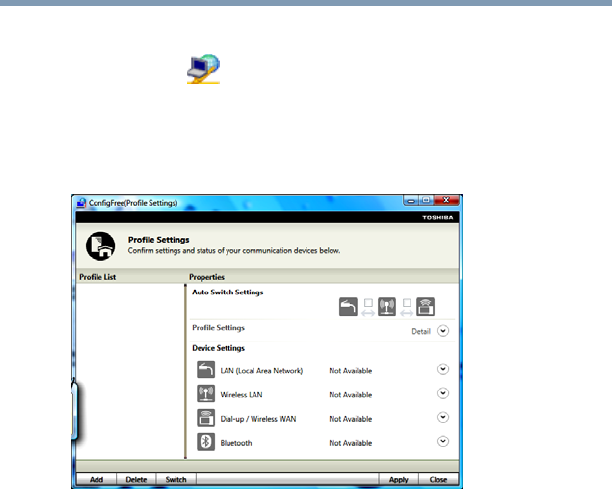Image resolution: width=612 pixels, height=489 pixels.
Task: Expand the Dial-up / Wireless WAN settings
Action: click(x=443, y=418)
